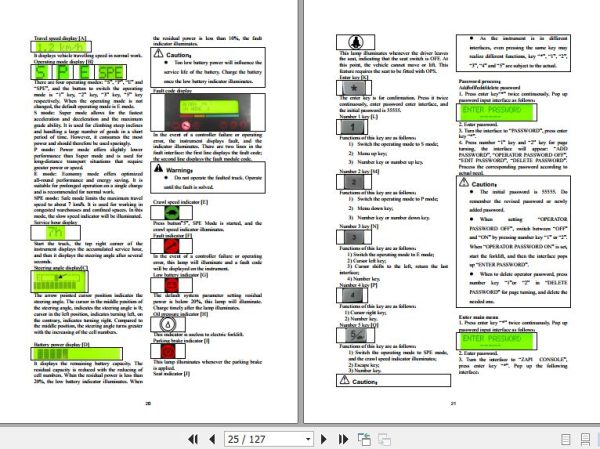Click the P operating mode icon
The height and width of the screenshot is (449, 600).
point(62,72)
